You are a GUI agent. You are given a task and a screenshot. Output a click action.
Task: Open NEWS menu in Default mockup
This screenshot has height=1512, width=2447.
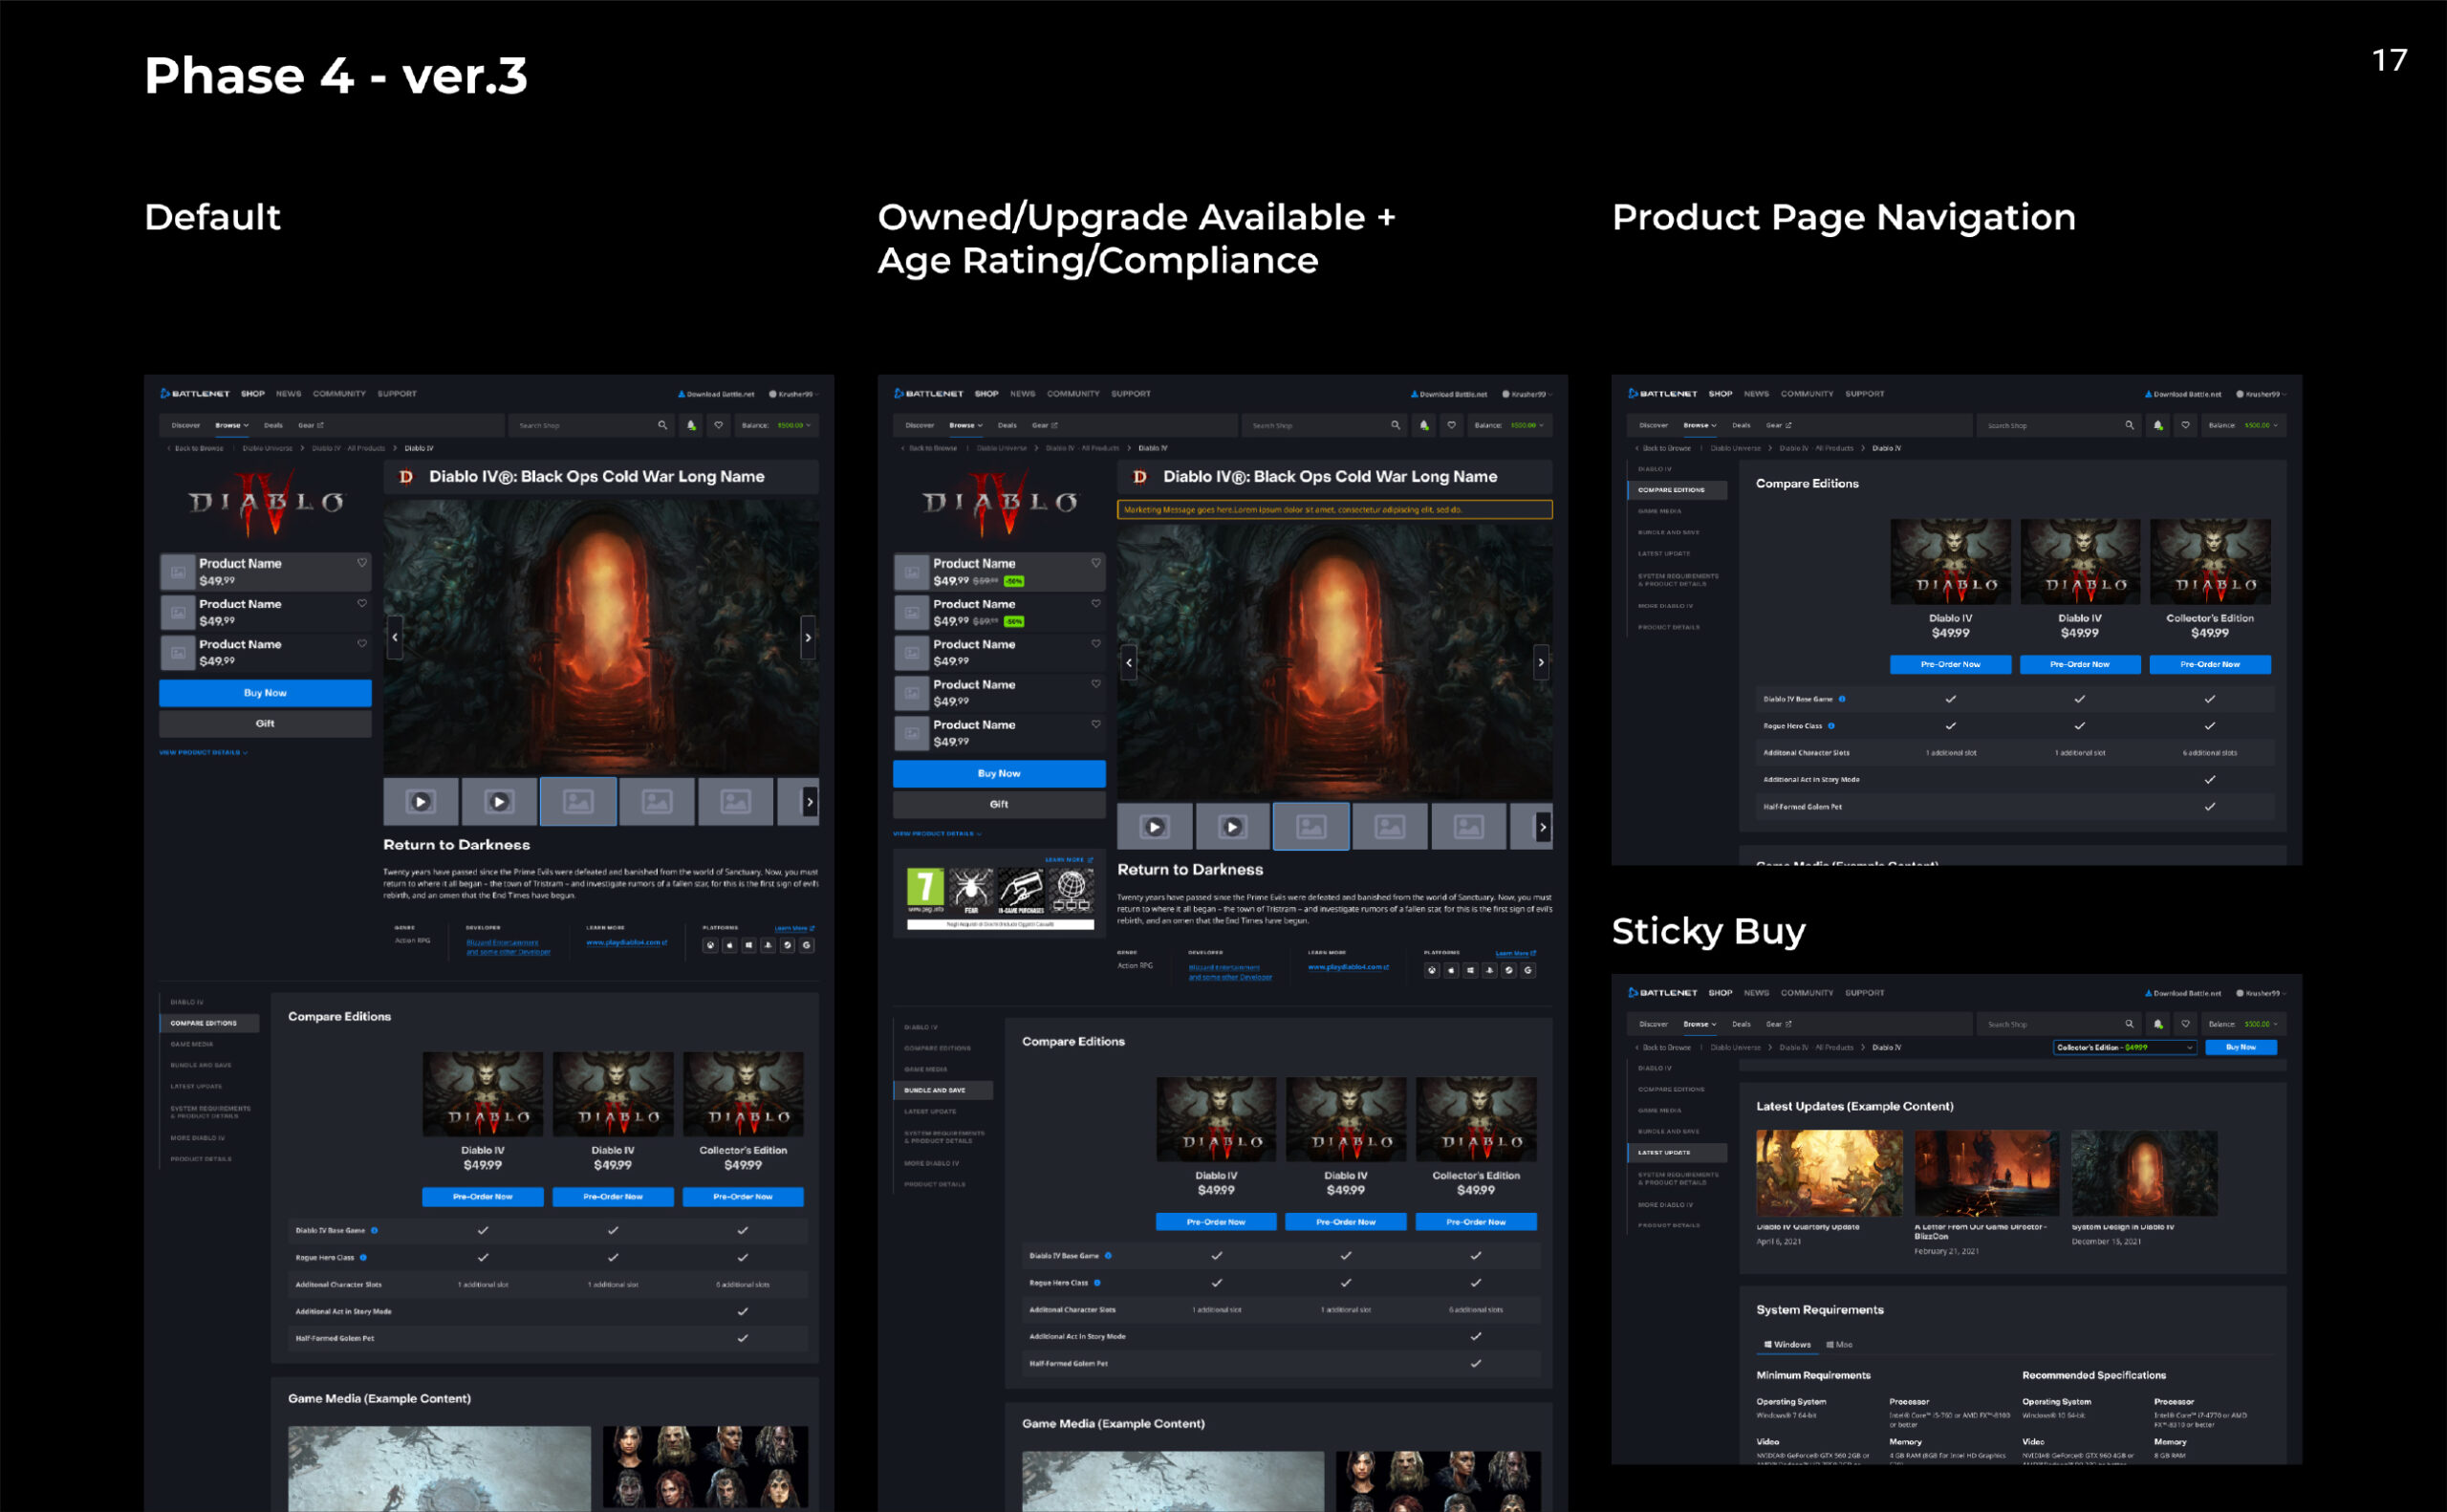pyautogui.click(x=289, y=393)
